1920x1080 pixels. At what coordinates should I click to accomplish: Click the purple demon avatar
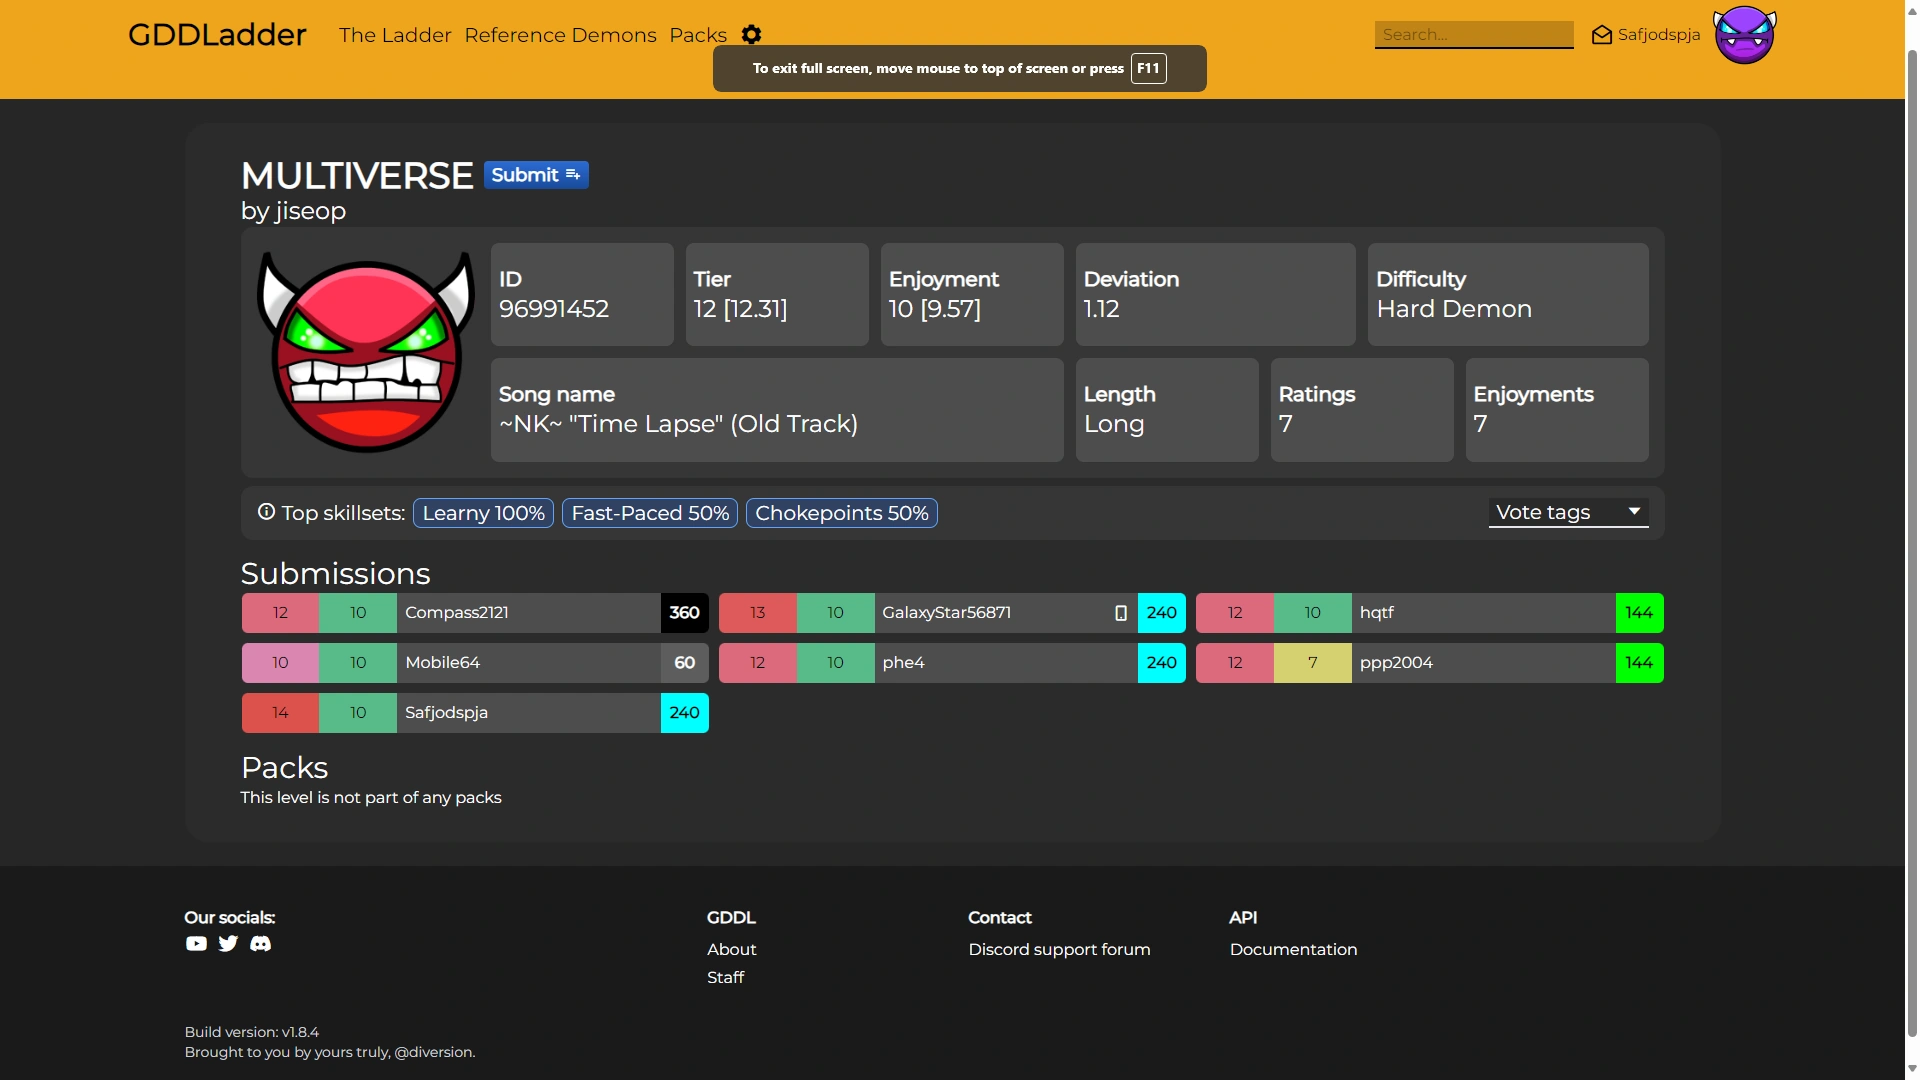(1744, 34)
